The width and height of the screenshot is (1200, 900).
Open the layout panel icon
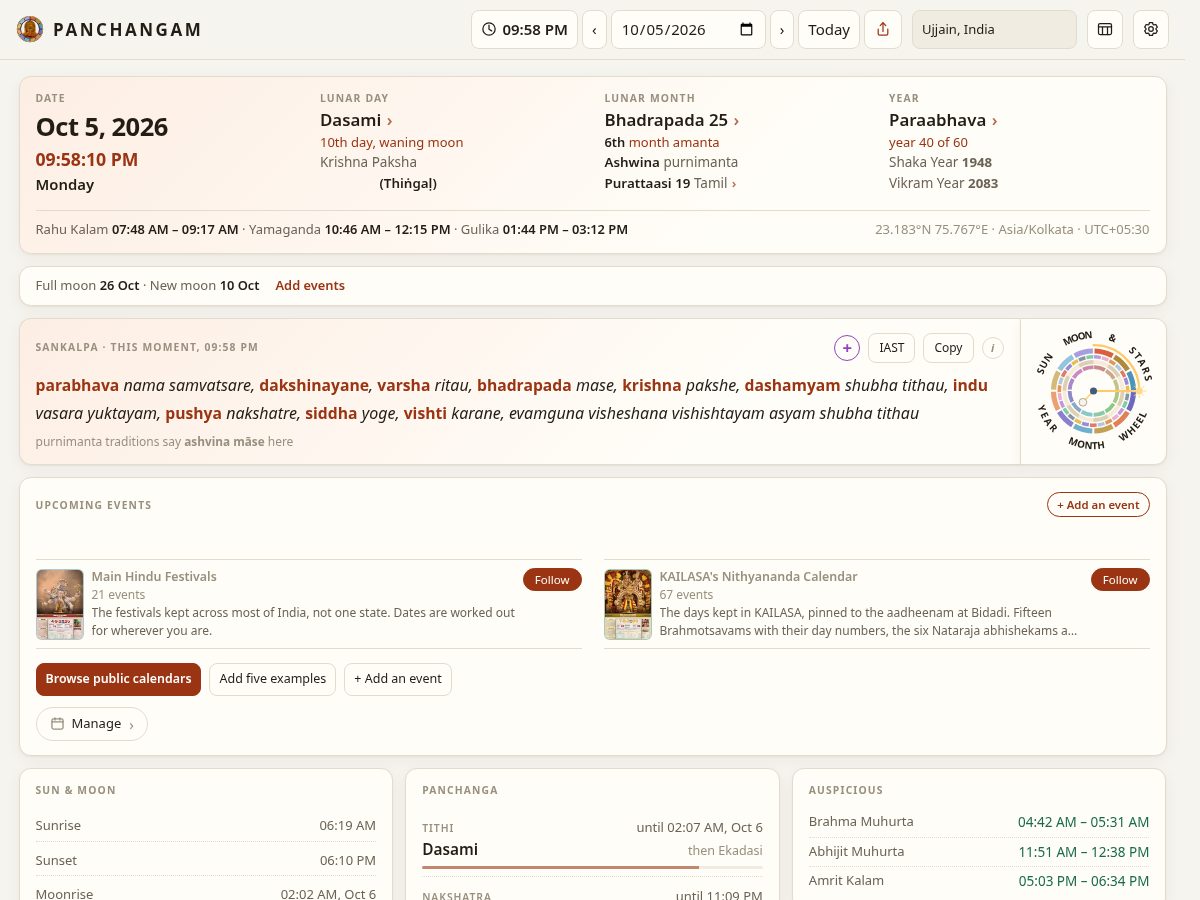click(1105, 29)
